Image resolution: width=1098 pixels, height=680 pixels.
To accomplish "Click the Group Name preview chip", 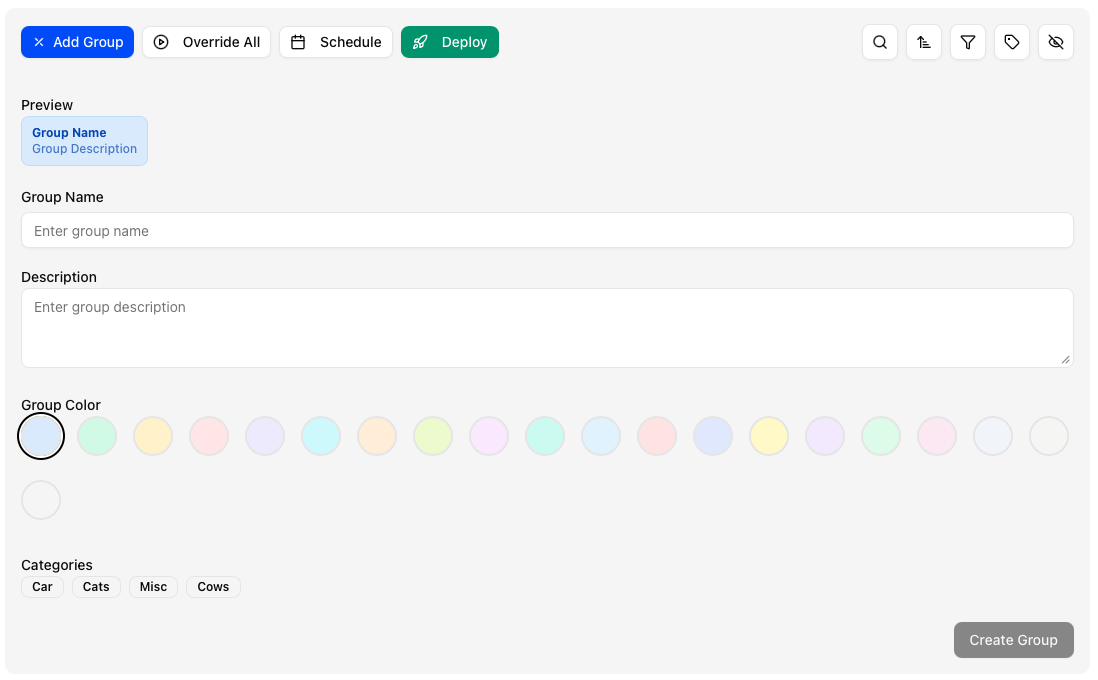I will click(x=84, y=141).
